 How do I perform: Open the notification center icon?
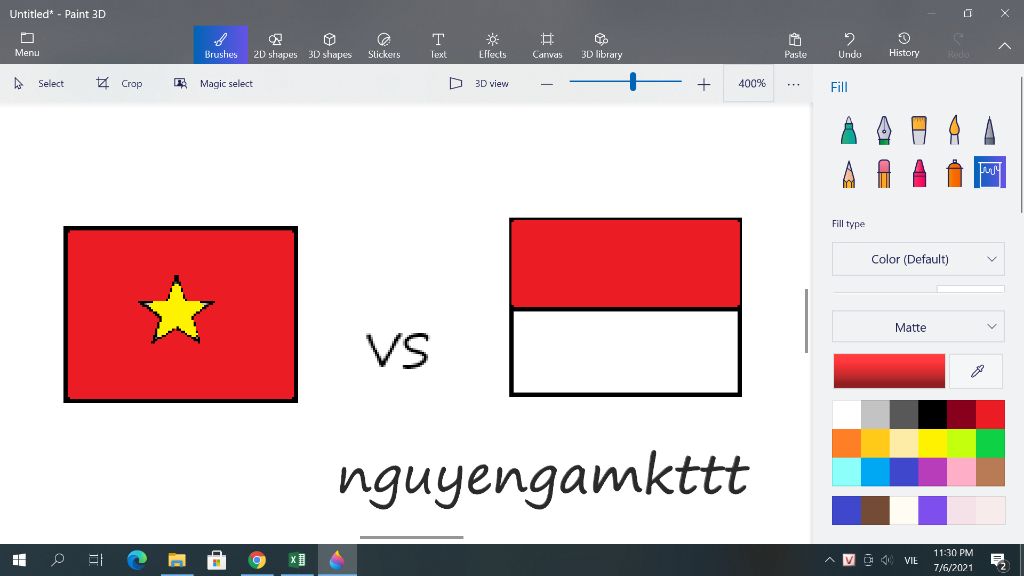click(998, 560)
